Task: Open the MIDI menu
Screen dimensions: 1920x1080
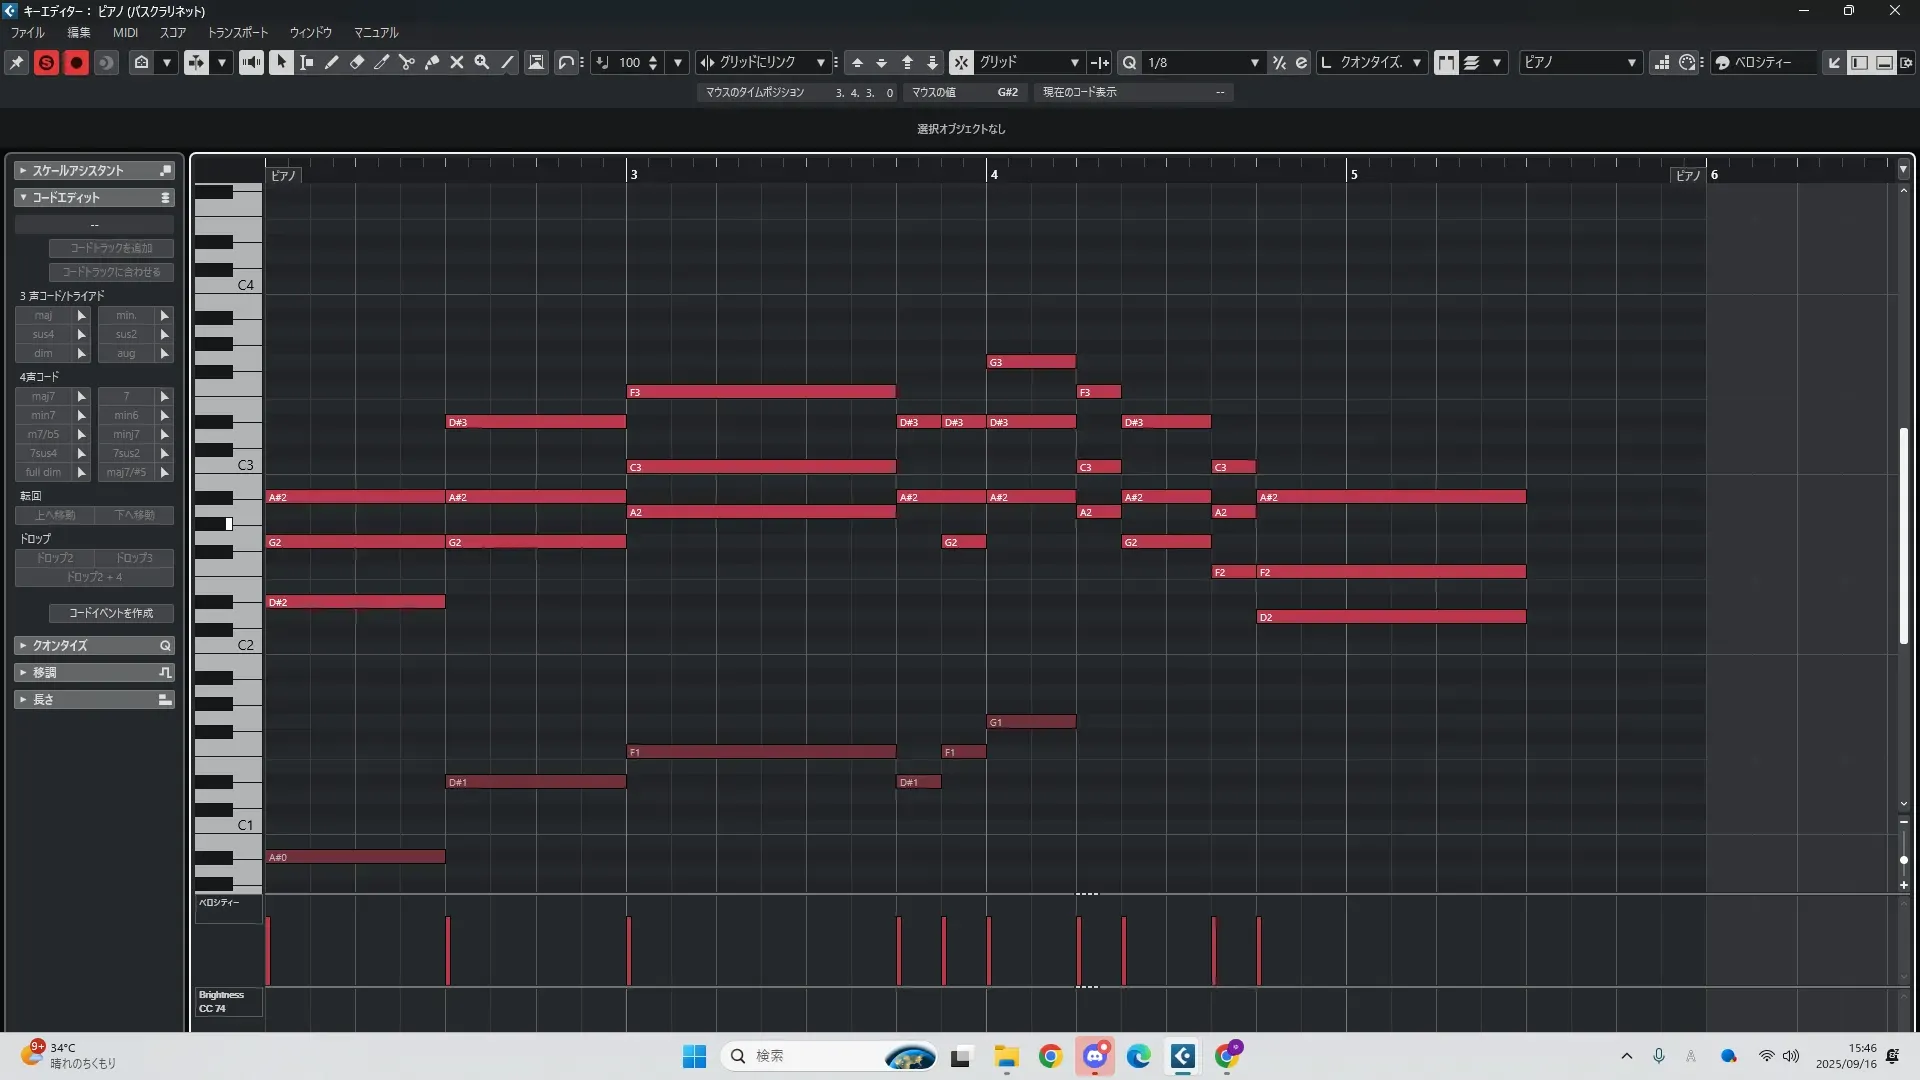Action: coord(125,32)
